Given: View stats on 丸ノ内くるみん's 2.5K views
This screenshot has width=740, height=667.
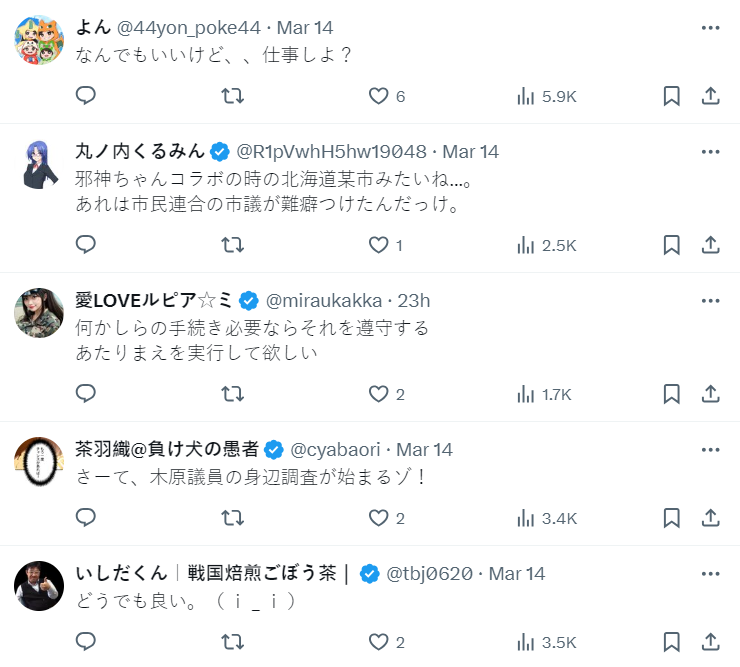Looking at the screenshot, I should (547, 245).
